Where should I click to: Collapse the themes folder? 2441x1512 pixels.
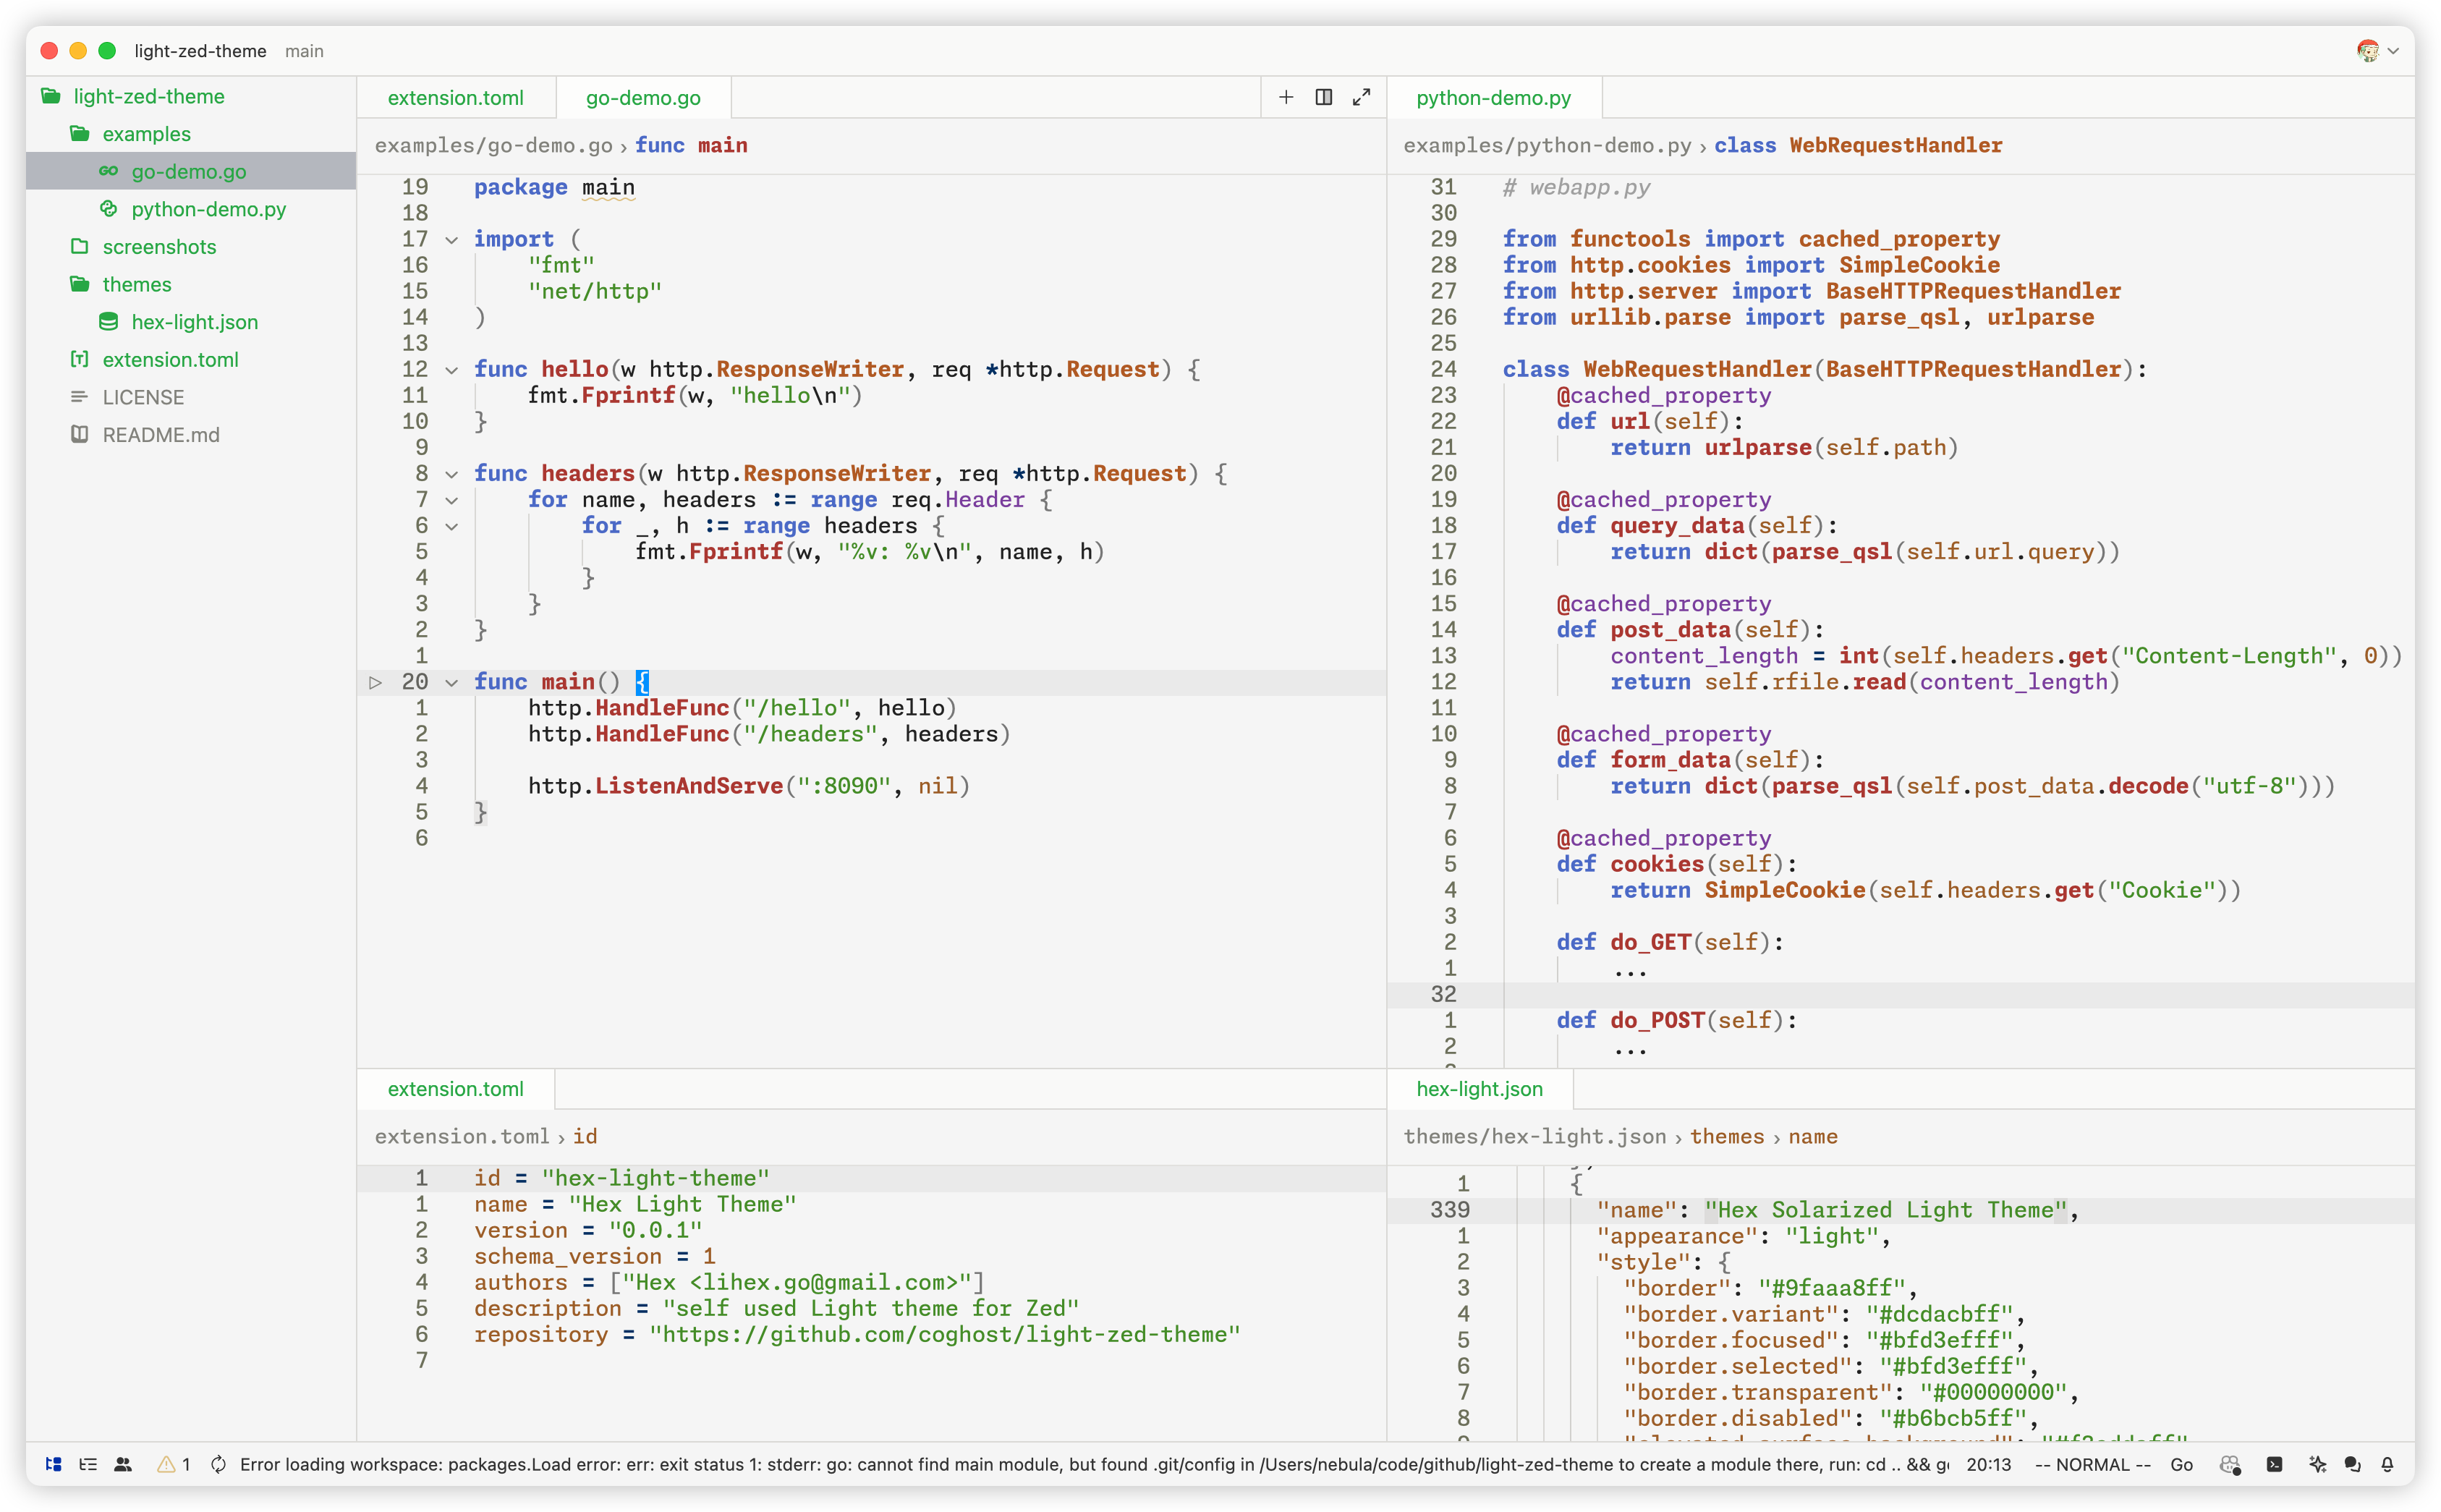(137, 284)
